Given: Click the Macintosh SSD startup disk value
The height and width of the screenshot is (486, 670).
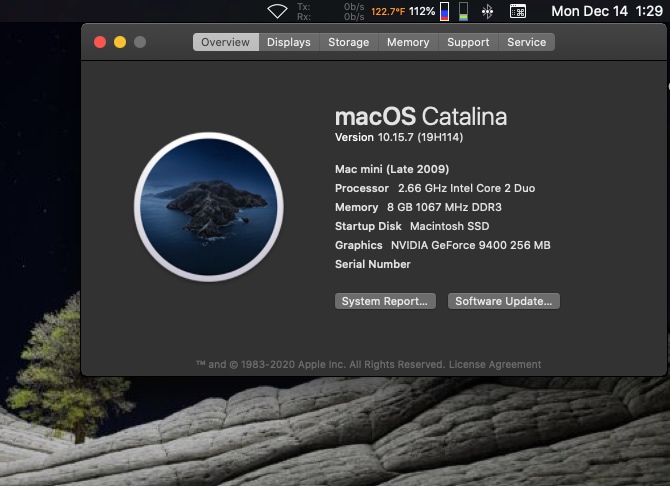Looking at the screenshot, I should [450, 226].
